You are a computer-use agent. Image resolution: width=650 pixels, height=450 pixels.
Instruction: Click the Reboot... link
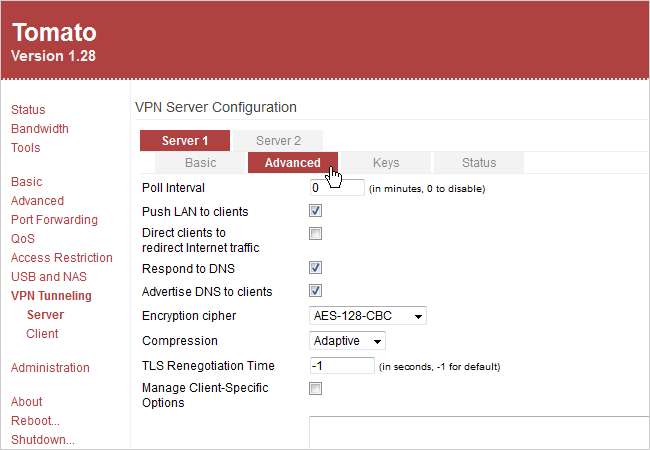coord(35,421)
